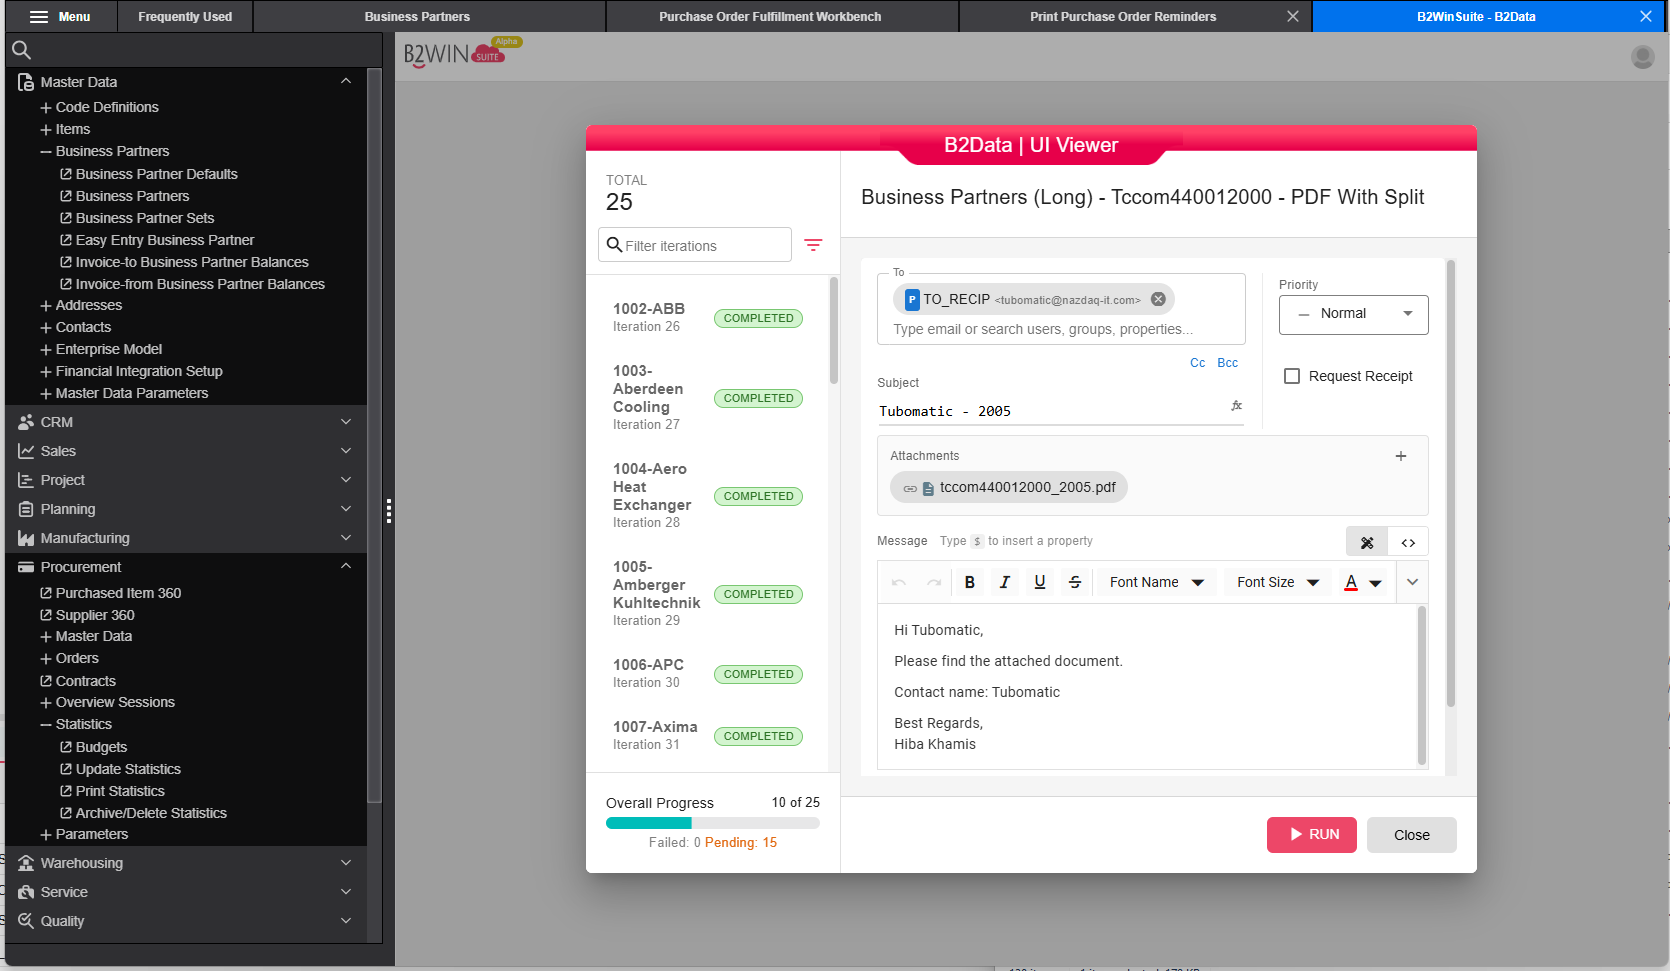1670x971 pixels.
Task: Toggle strikethrough formatting
Action: tap(1075, 582)
